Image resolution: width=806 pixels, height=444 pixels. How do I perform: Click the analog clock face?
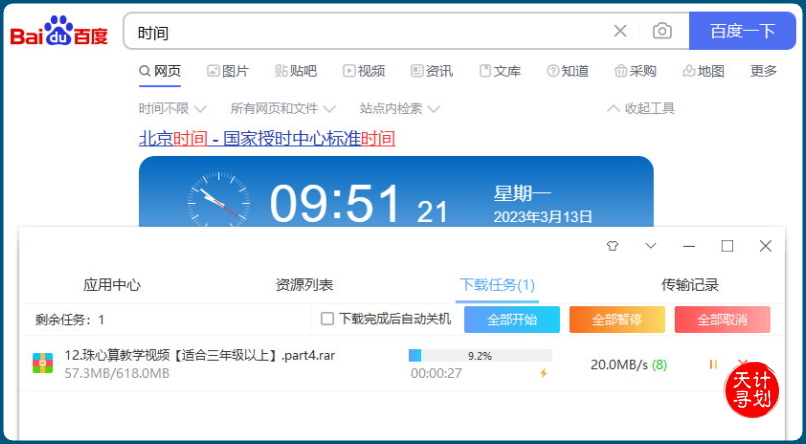pos(218,201)
